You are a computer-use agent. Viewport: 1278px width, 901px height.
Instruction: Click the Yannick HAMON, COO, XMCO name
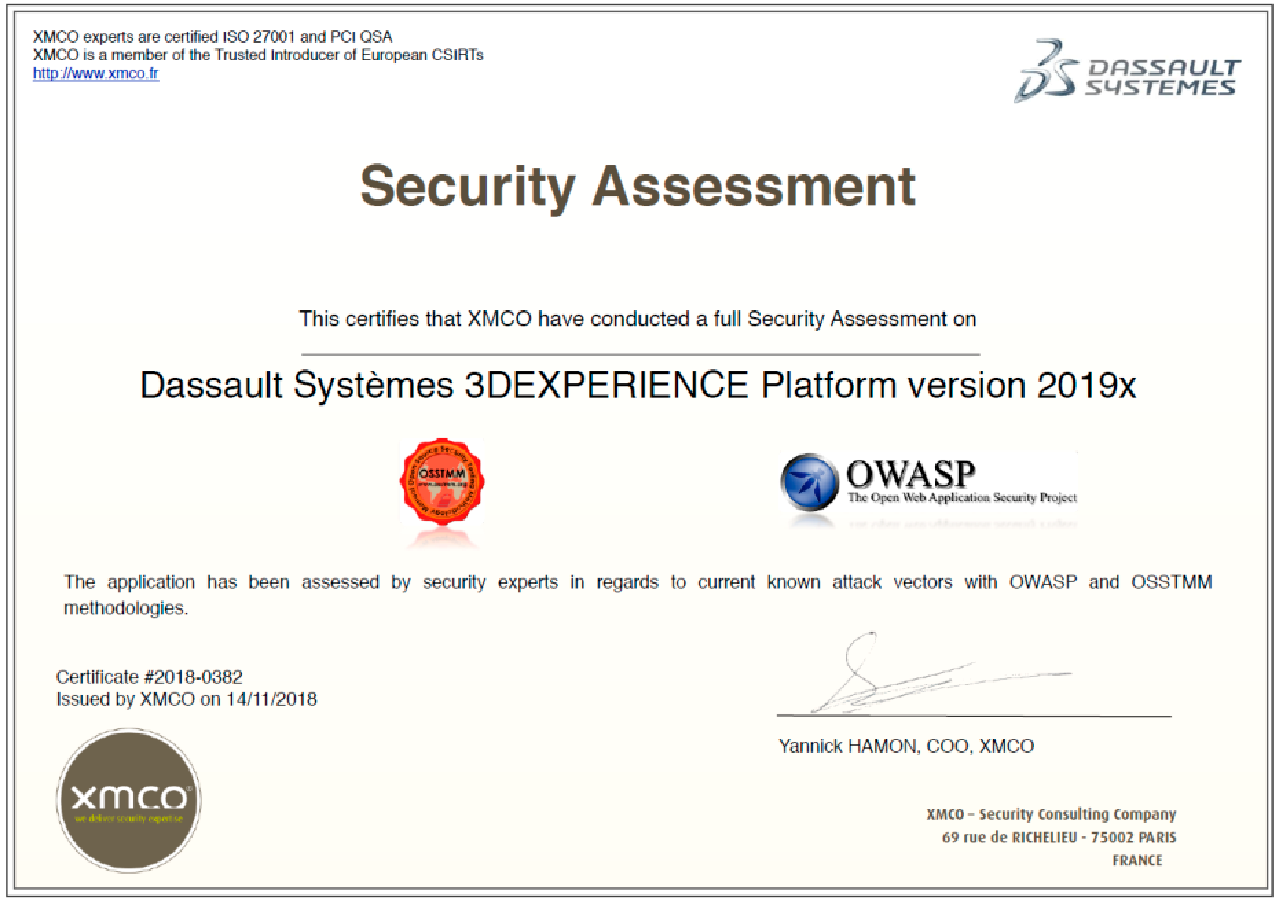tap(906, 746)
